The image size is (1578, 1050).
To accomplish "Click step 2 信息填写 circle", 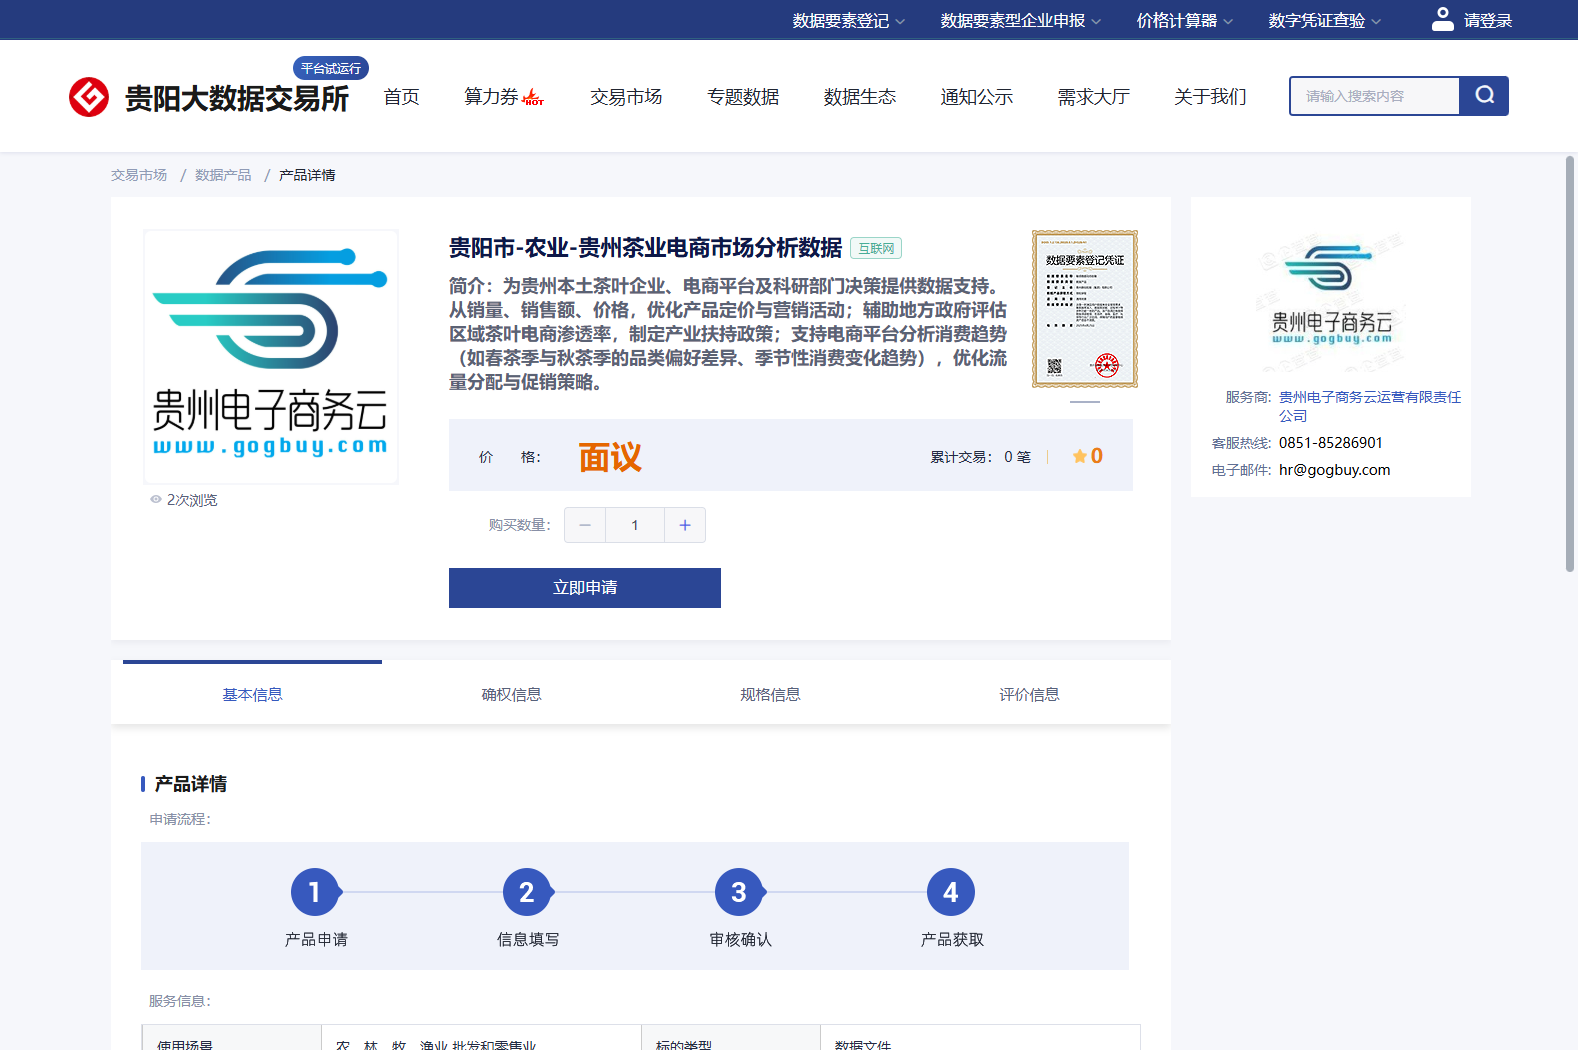I will [527, 892].
